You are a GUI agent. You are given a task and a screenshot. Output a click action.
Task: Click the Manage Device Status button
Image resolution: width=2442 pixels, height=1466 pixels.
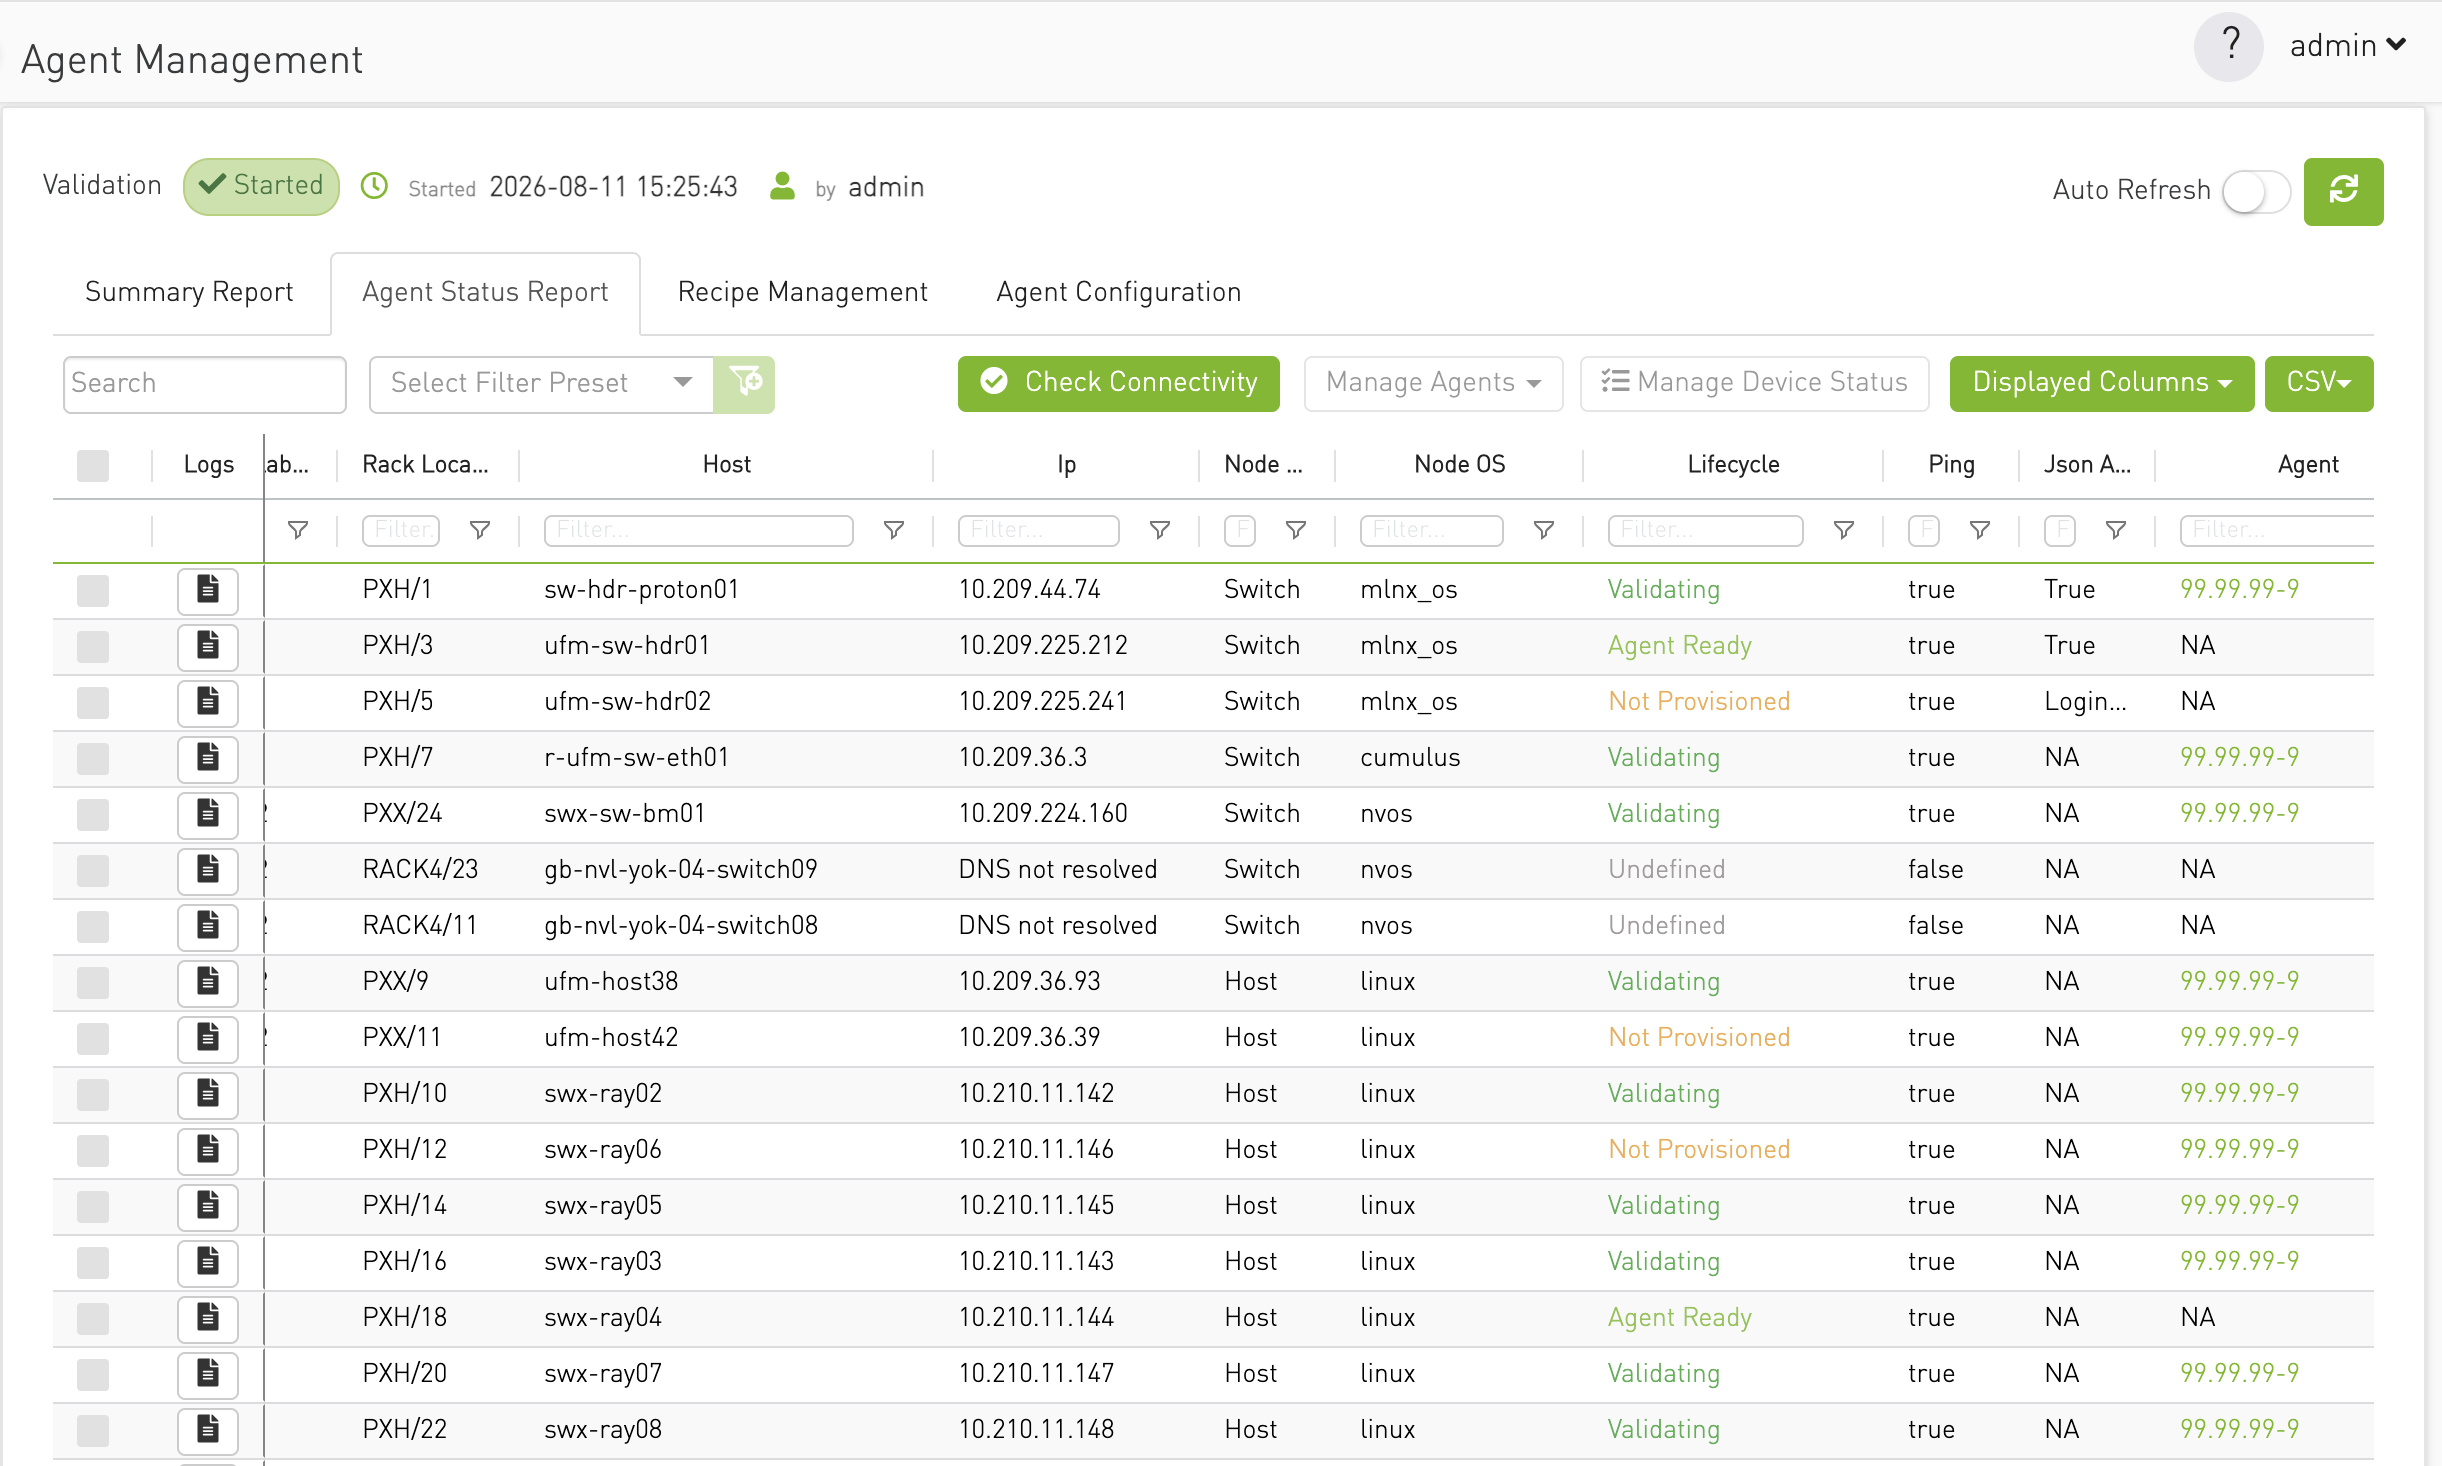[1754, 383]
